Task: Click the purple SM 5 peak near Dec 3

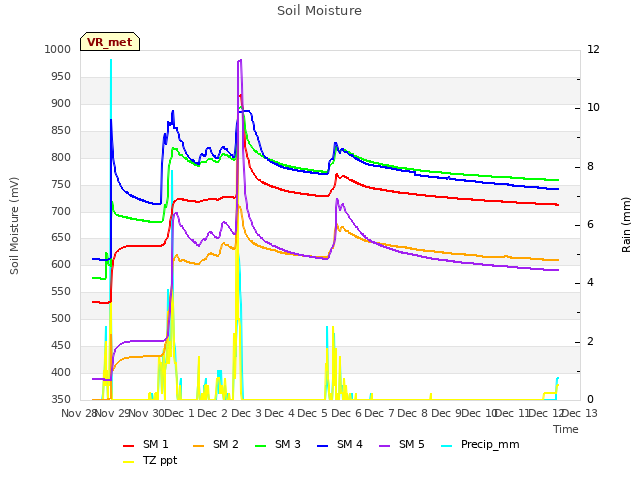Action: 240,61
